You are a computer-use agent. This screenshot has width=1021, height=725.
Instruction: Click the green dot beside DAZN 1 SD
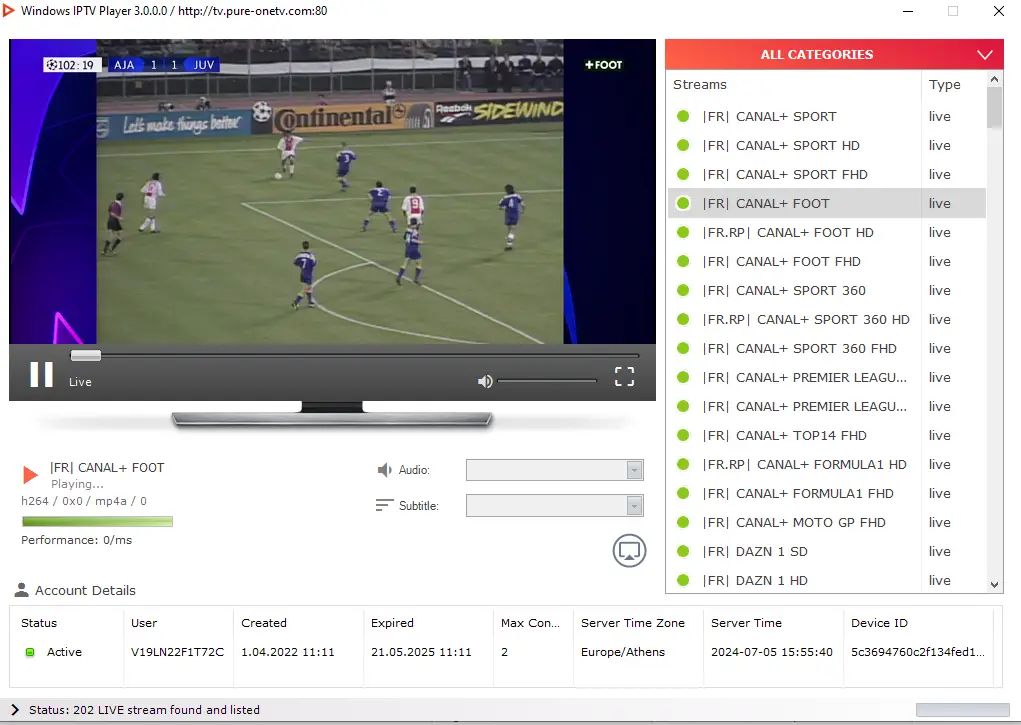683,551
